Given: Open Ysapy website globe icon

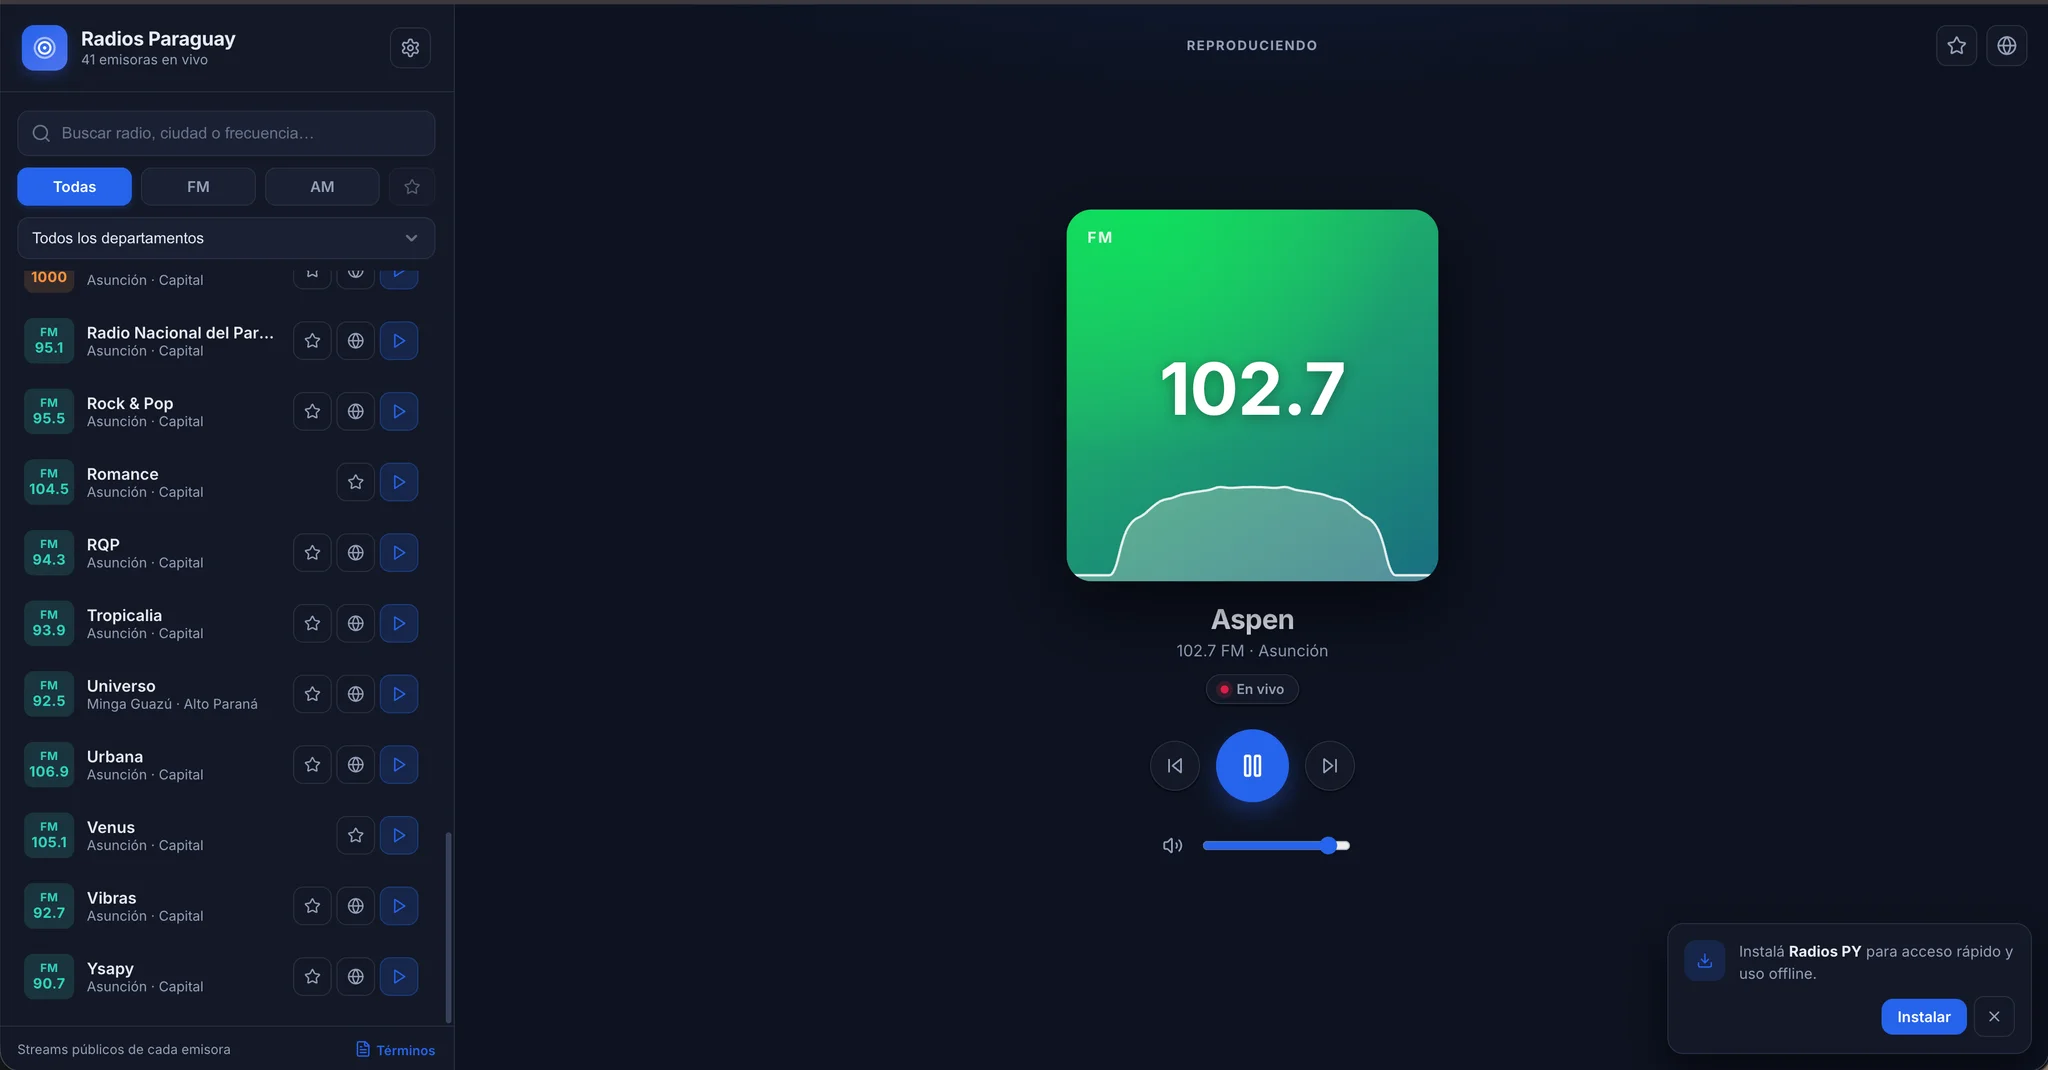Looking at the screenshot, I should (x=355, y=977).
